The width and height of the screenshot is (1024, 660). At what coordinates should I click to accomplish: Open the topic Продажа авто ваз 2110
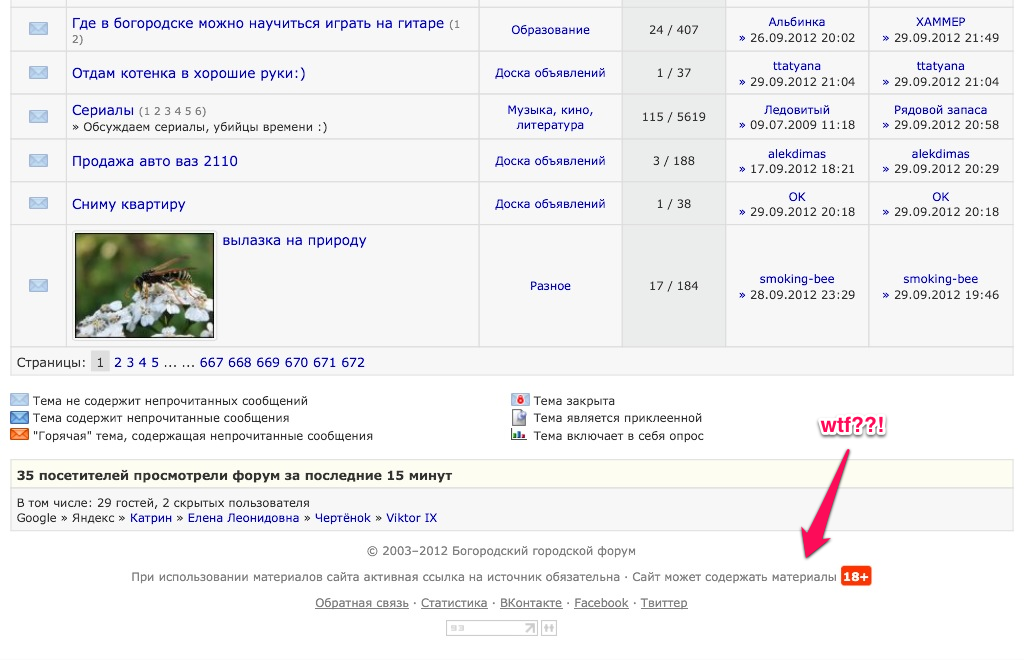point(155,161)
